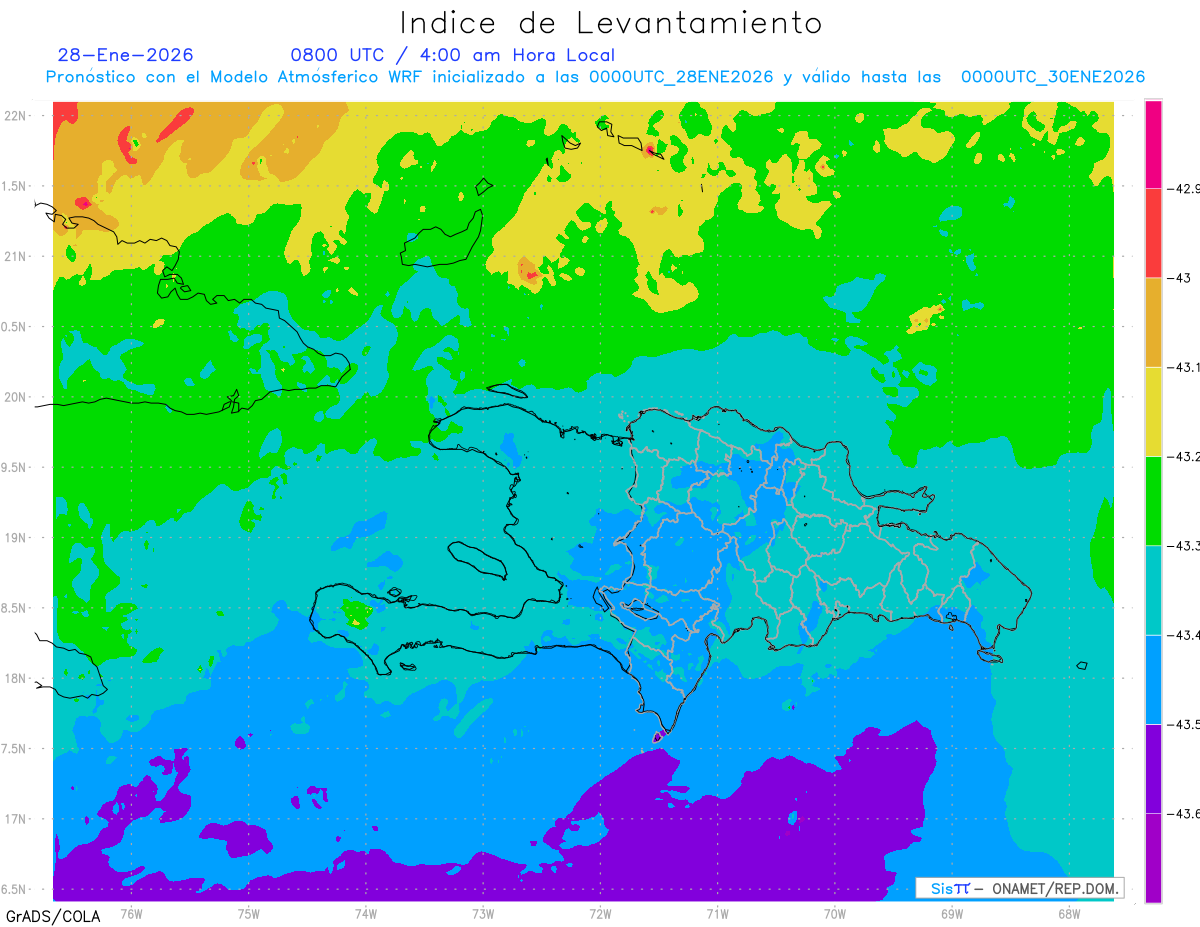Click the '-43.5' colorbar label

click(1183, 723)
